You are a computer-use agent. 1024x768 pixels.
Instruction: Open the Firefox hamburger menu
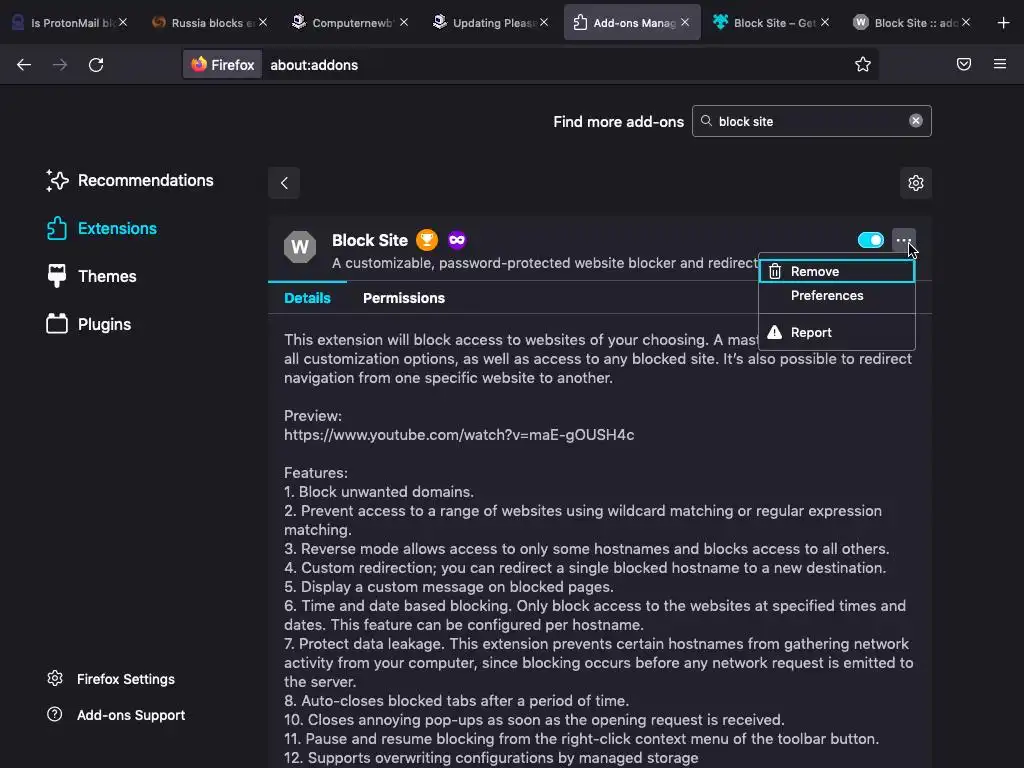coord(1000,64)
